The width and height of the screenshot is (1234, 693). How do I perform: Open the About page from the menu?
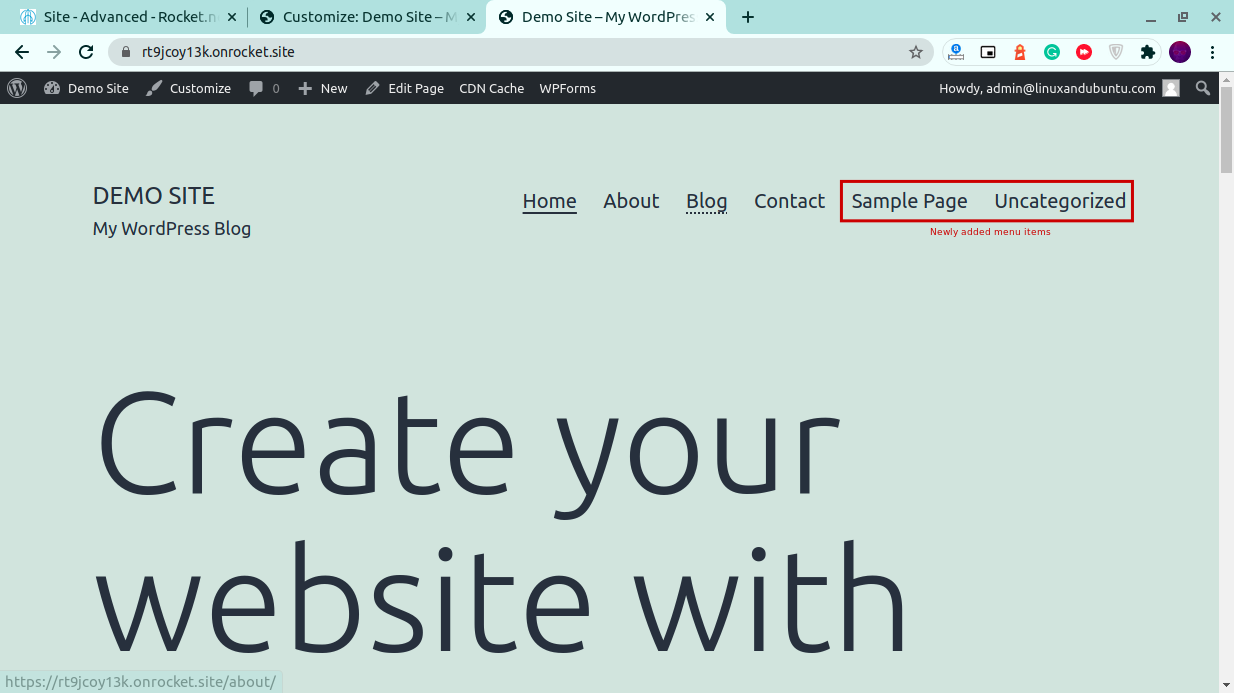coord(631,201)
